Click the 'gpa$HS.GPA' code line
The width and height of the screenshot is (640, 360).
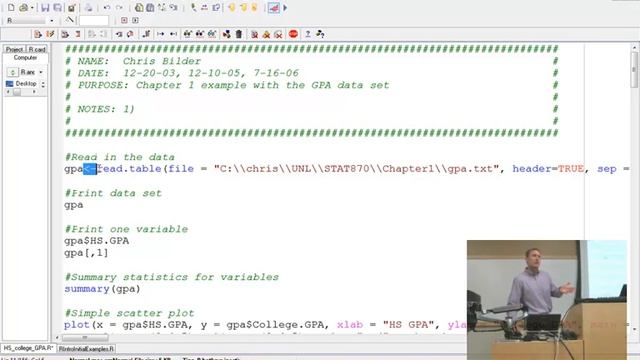click(x=97, y=241)
